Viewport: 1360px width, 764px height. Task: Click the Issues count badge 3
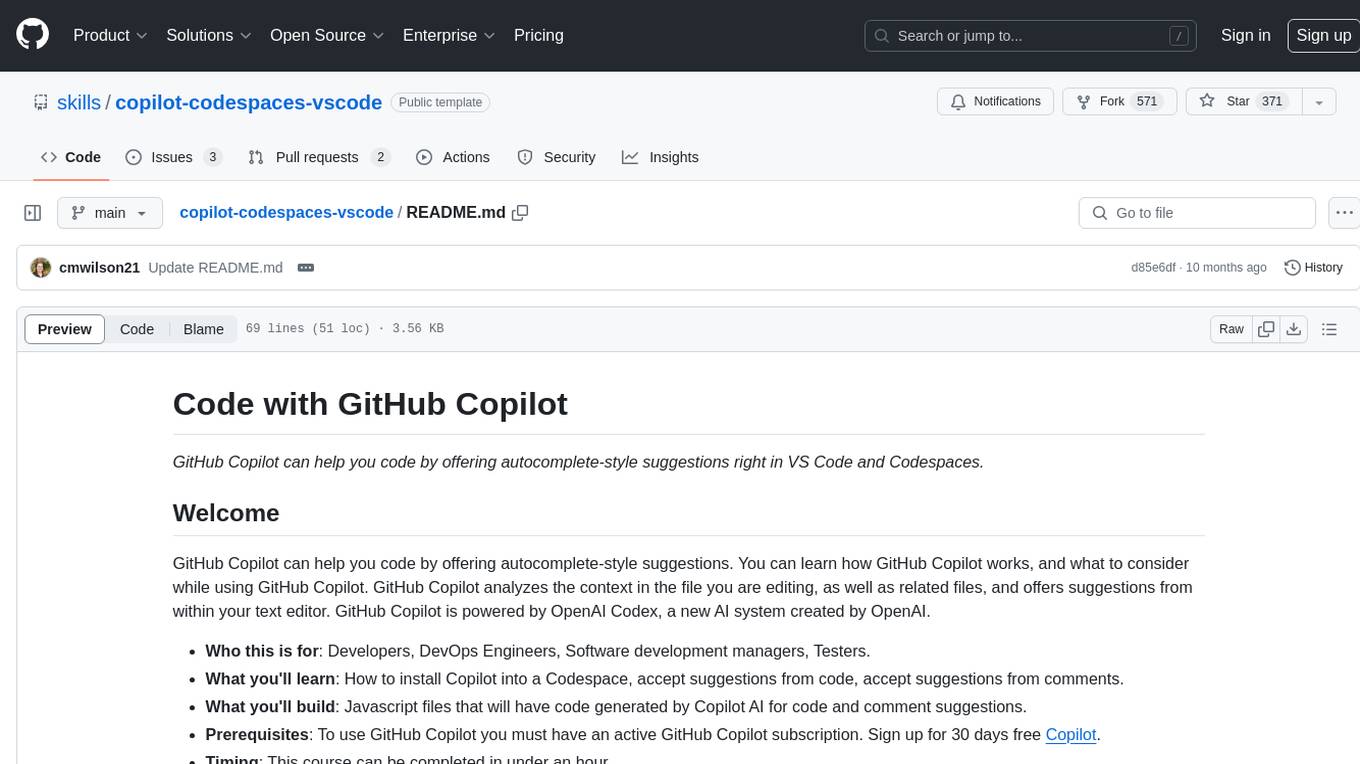(x=212, y=157)
